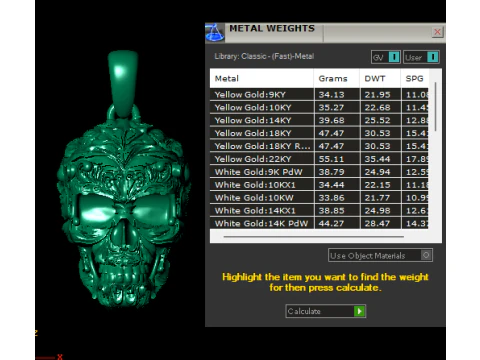Click the 25.52 DWT value

pyautogui.click(x=377, y=120)
